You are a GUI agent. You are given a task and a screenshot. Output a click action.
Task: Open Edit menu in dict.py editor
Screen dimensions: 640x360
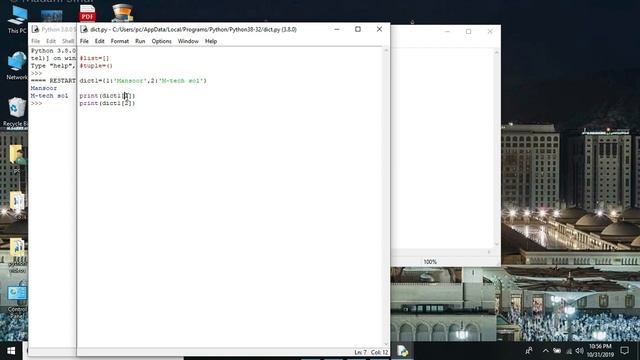(100, 41)
